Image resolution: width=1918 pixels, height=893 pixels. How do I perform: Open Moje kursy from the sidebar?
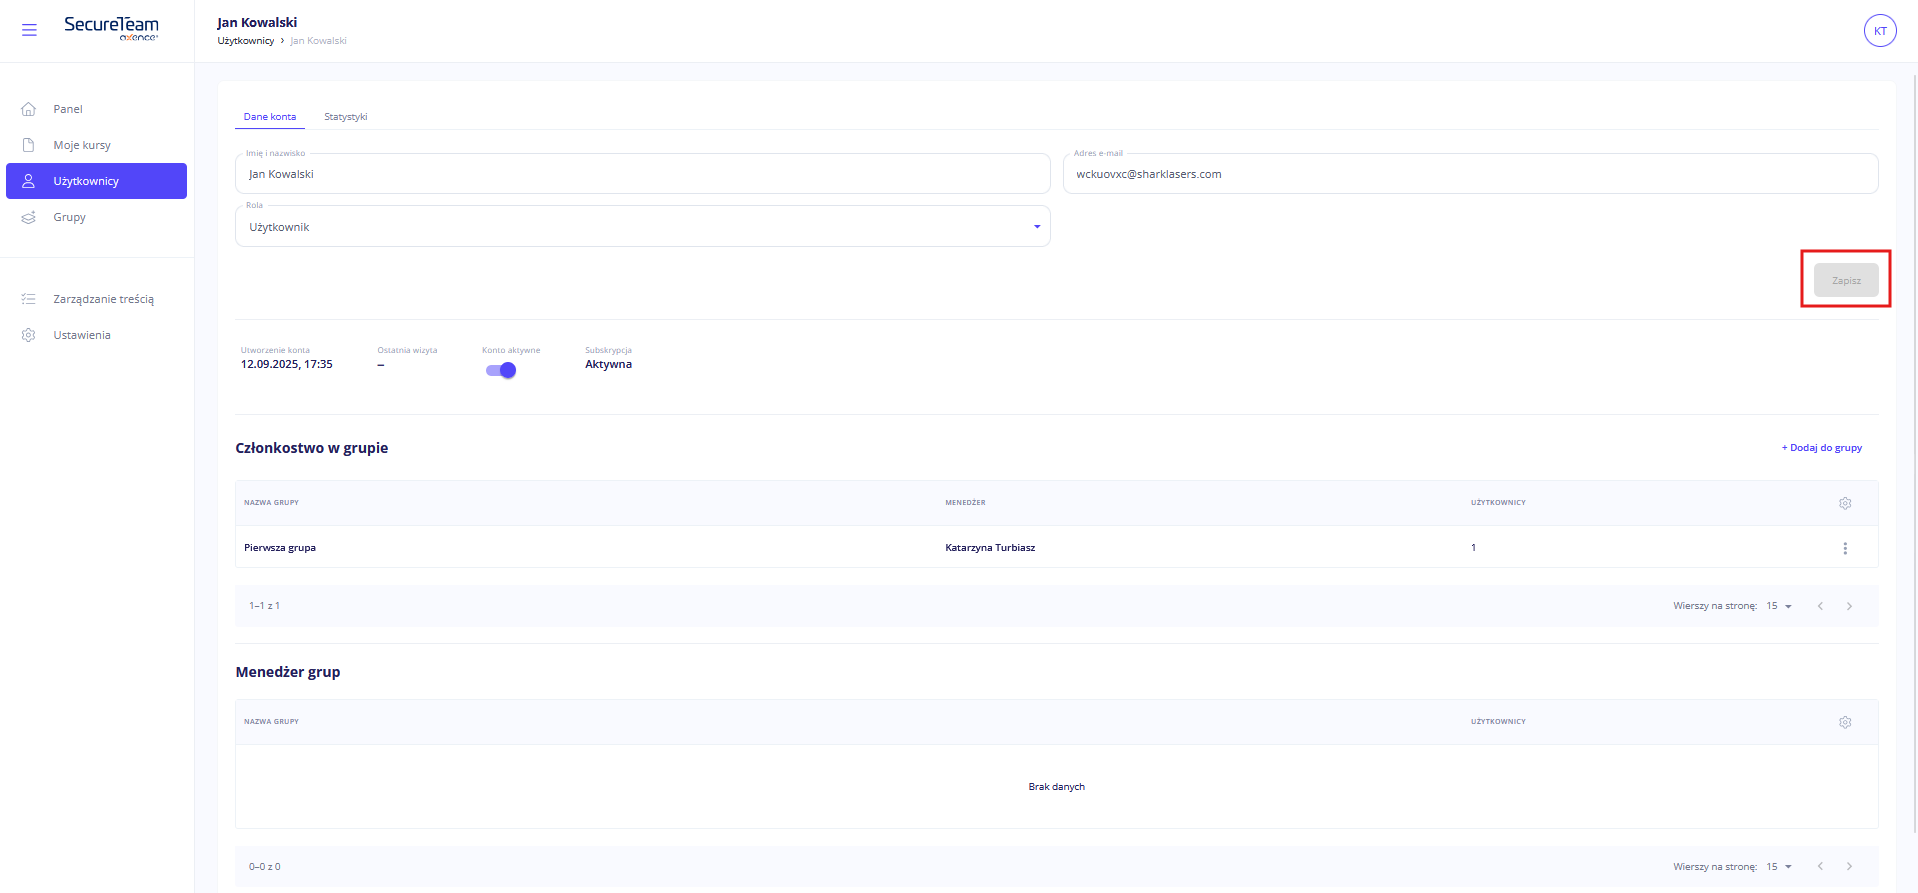point(82,145)
